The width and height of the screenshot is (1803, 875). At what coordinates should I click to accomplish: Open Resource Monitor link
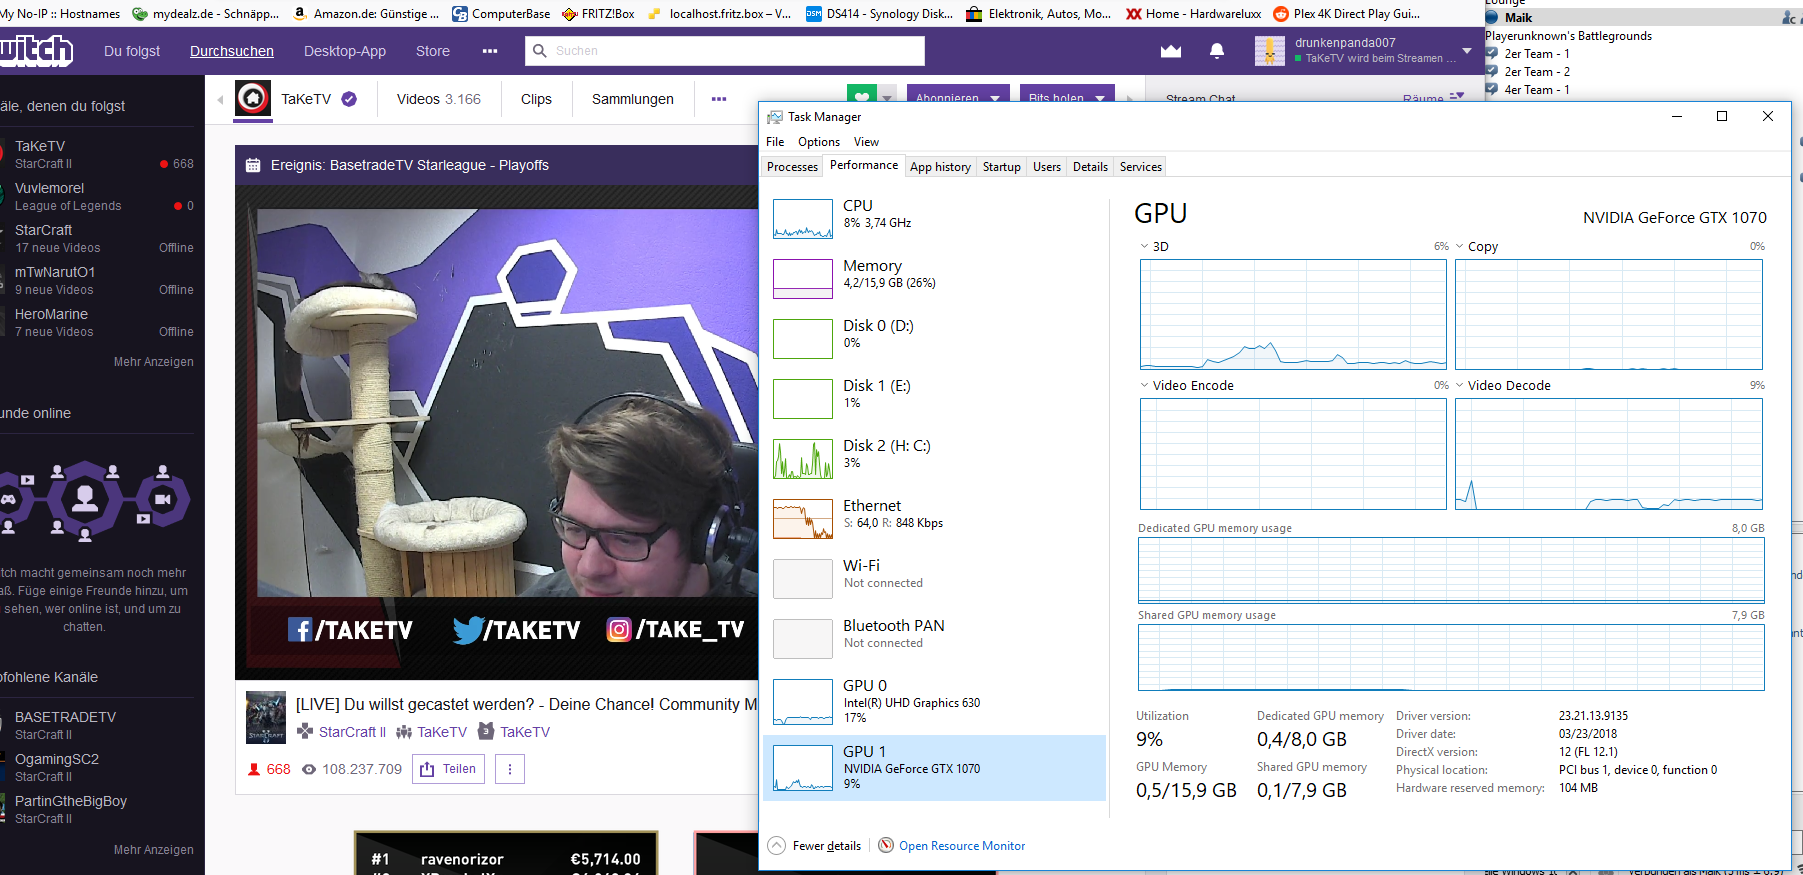pos(962,846)
